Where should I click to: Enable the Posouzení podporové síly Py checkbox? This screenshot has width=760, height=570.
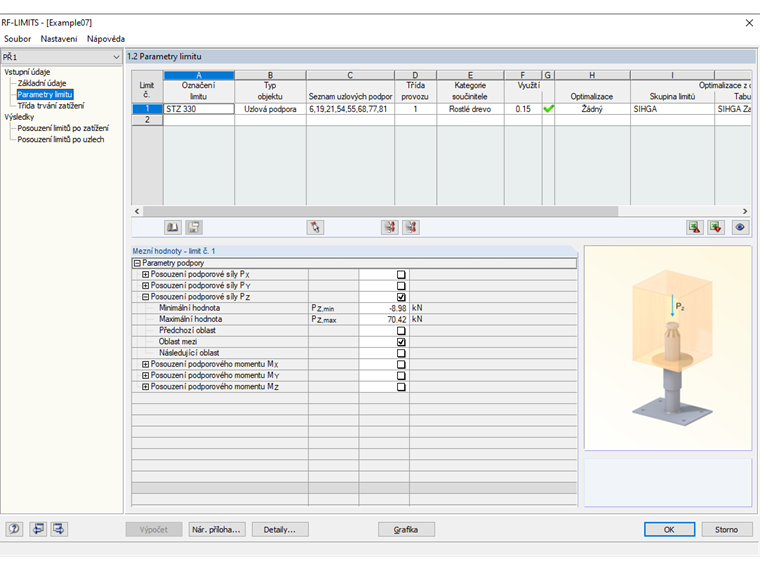coord(401,286)
